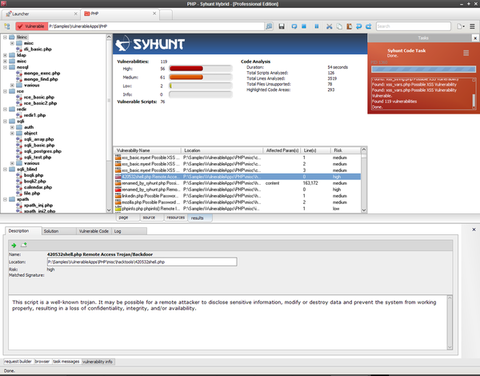Click the undo arrow icon
The height and width of the screenshot is (376, 480).
click(x=359, y=26)
